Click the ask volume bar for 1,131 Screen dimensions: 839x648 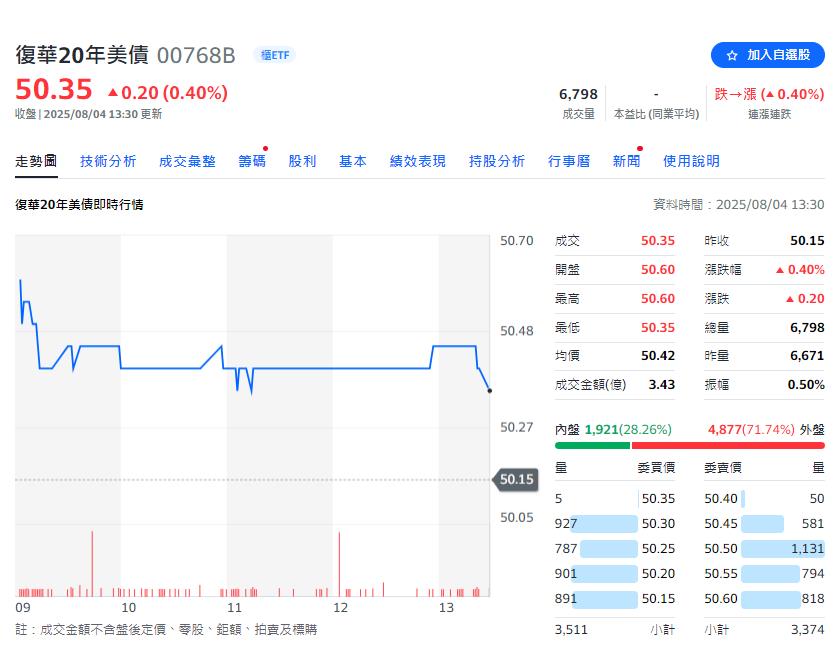pyautogui.click(x=782, y=548)
